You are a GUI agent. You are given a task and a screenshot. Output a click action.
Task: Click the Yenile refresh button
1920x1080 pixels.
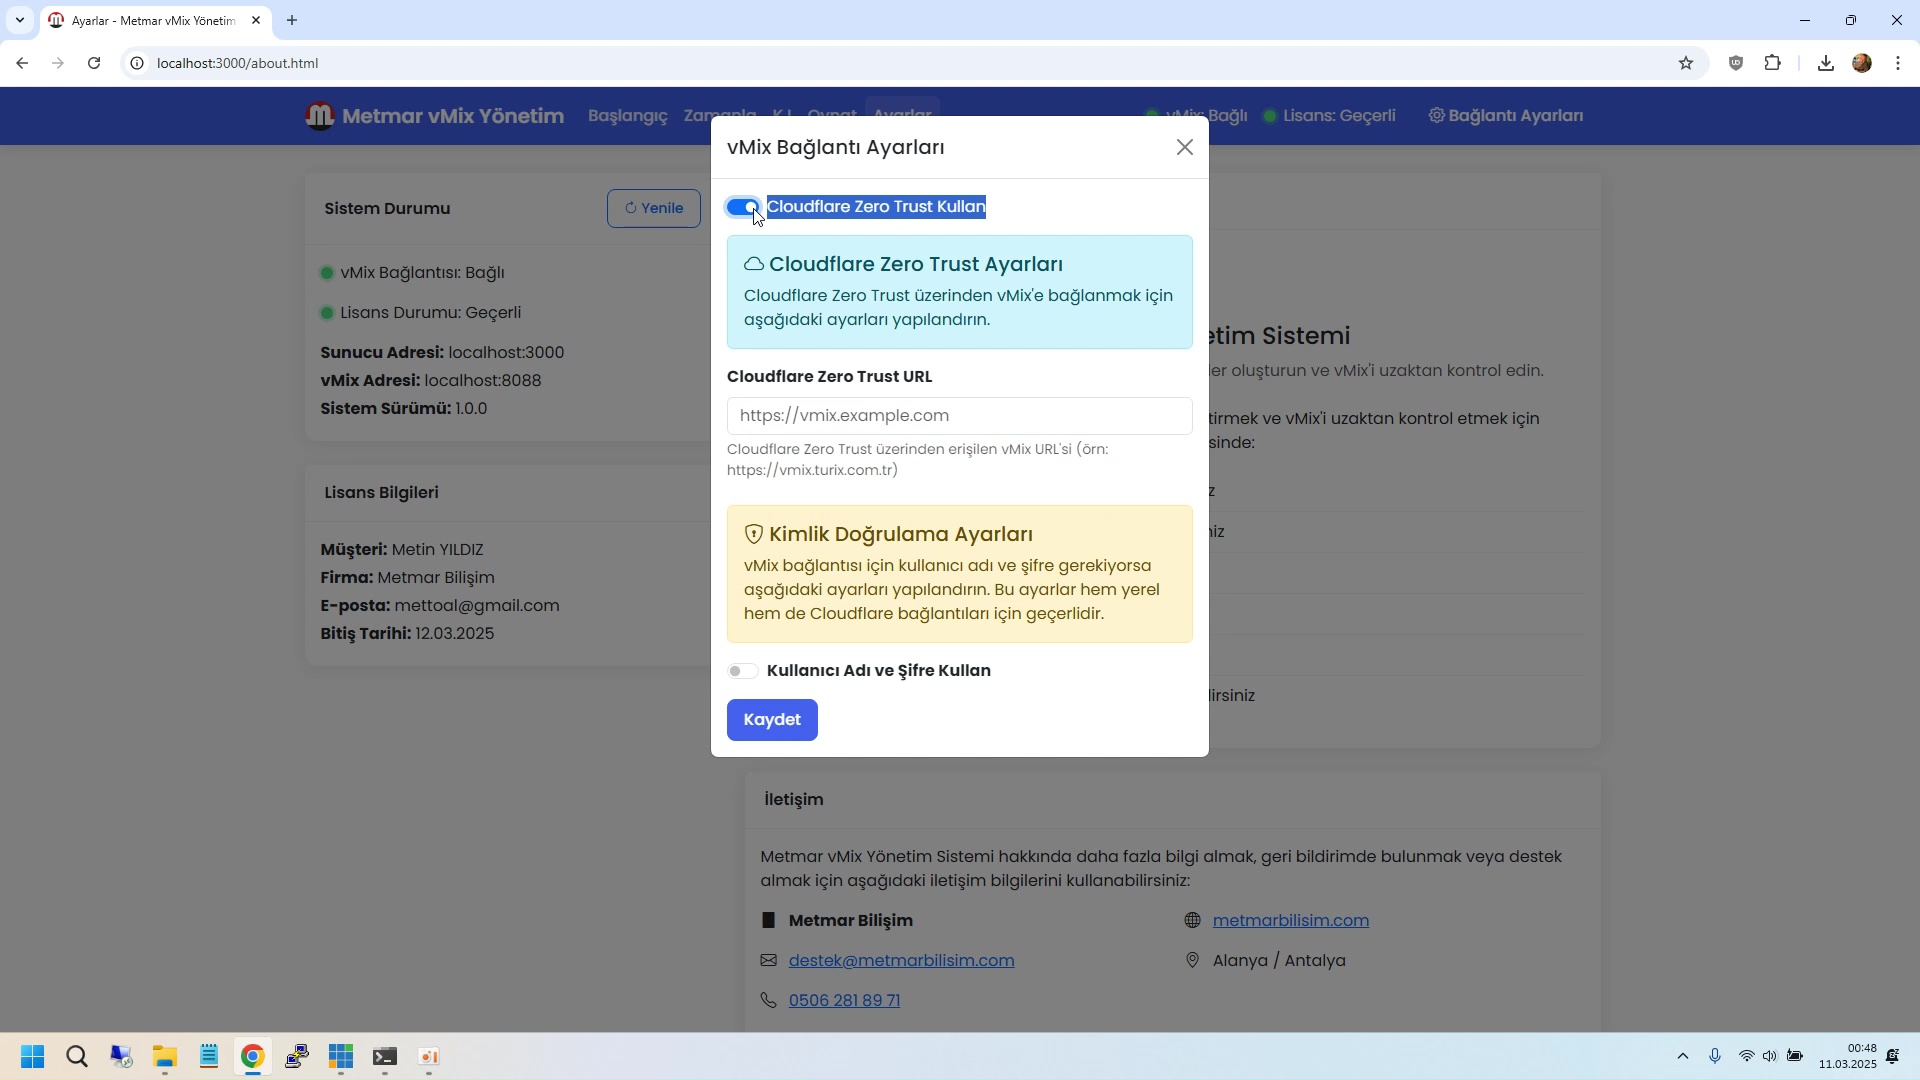[x=654, y=208]
